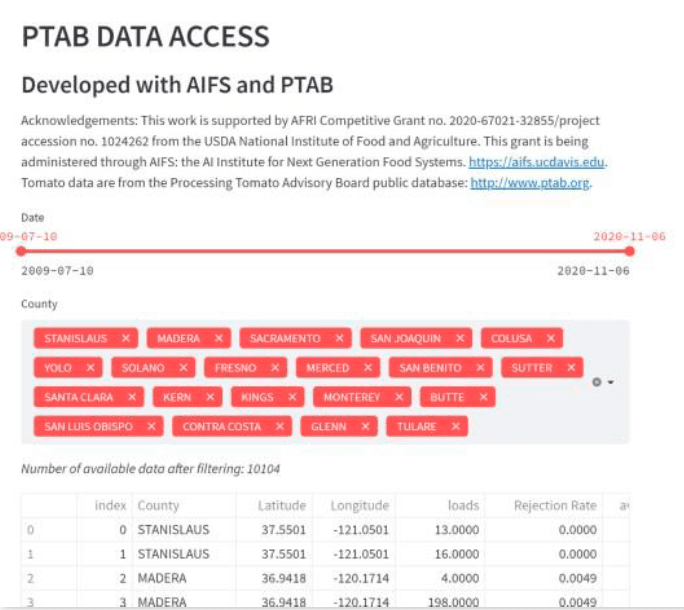Image resolution: width=684 pixels, height=610 pixels.
Task: Remove SAN JOAQUIN from selected counties
Action: click(x=460, y=339)
